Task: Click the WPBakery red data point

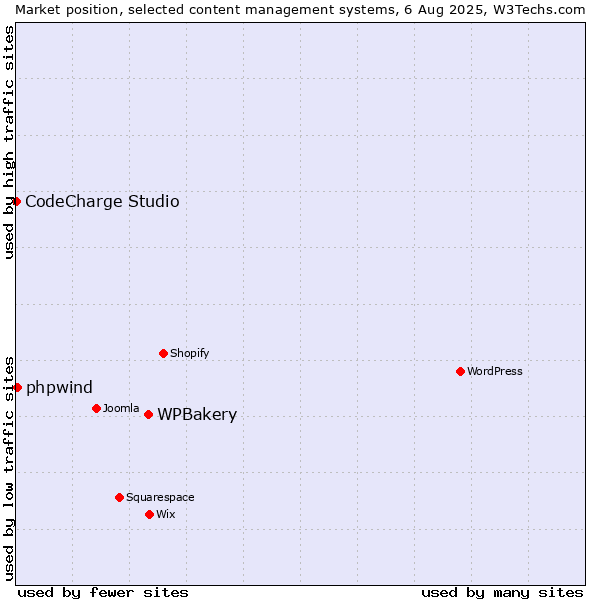Action: (x=148, y=414)
